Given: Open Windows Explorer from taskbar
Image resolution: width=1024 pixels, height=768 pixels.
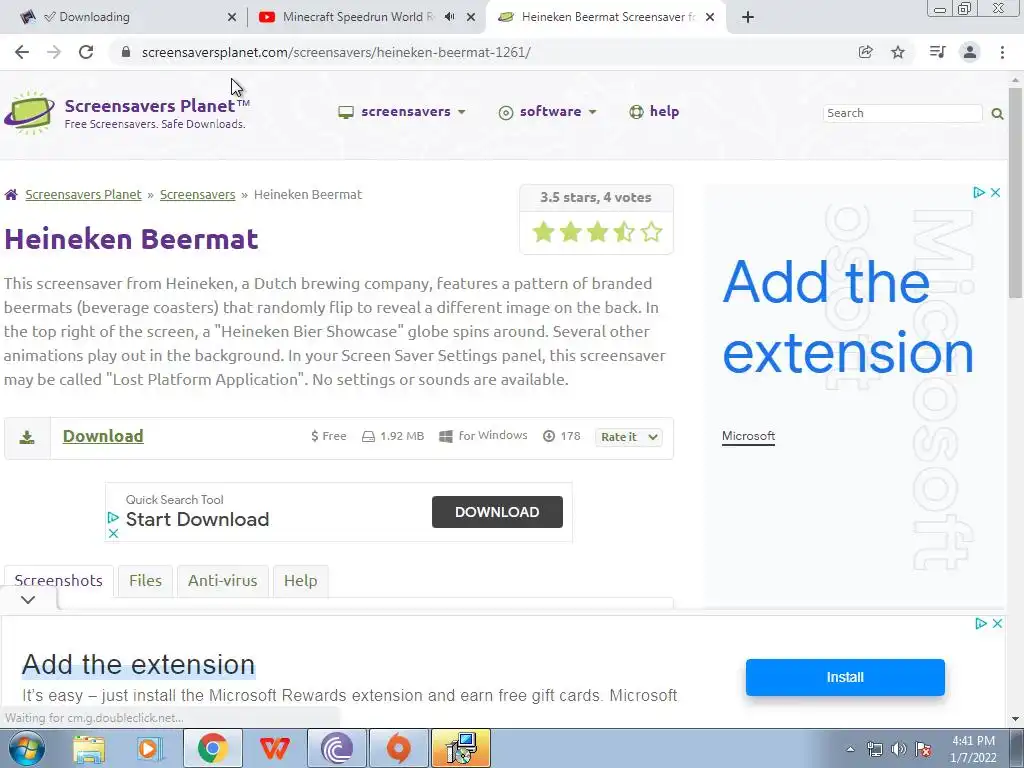Looking at the screenshot, I should (x=89, y=748).
